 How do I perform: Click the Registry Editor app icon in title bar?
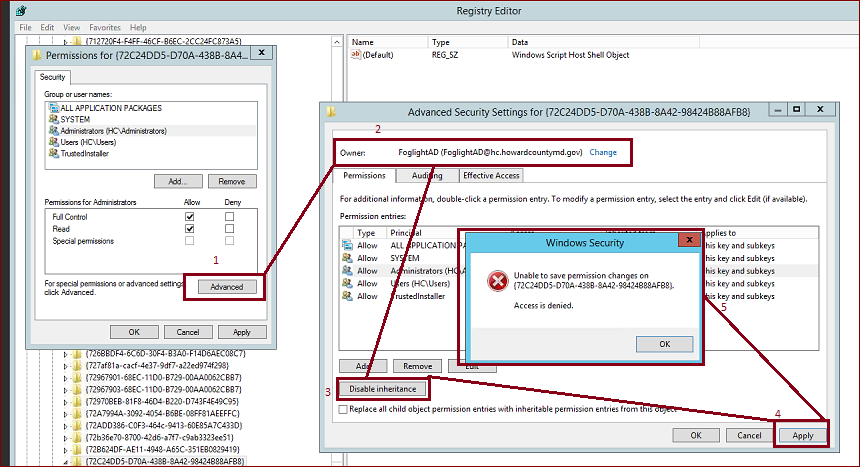tap(21, 10)
